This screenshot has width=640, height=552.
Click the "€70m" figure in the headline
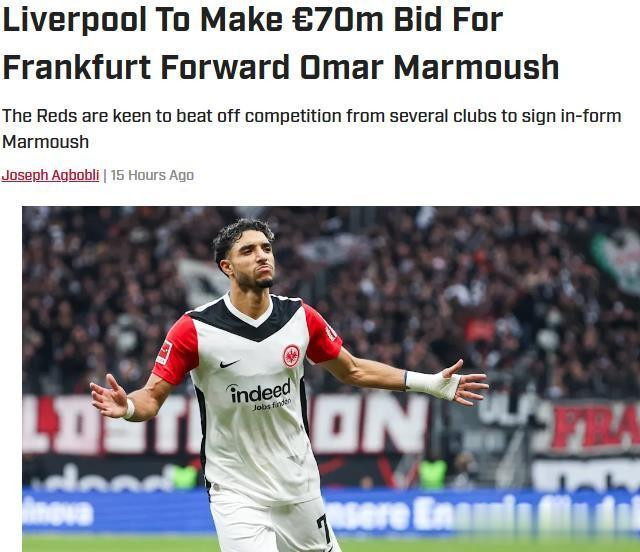click(338, 20)
